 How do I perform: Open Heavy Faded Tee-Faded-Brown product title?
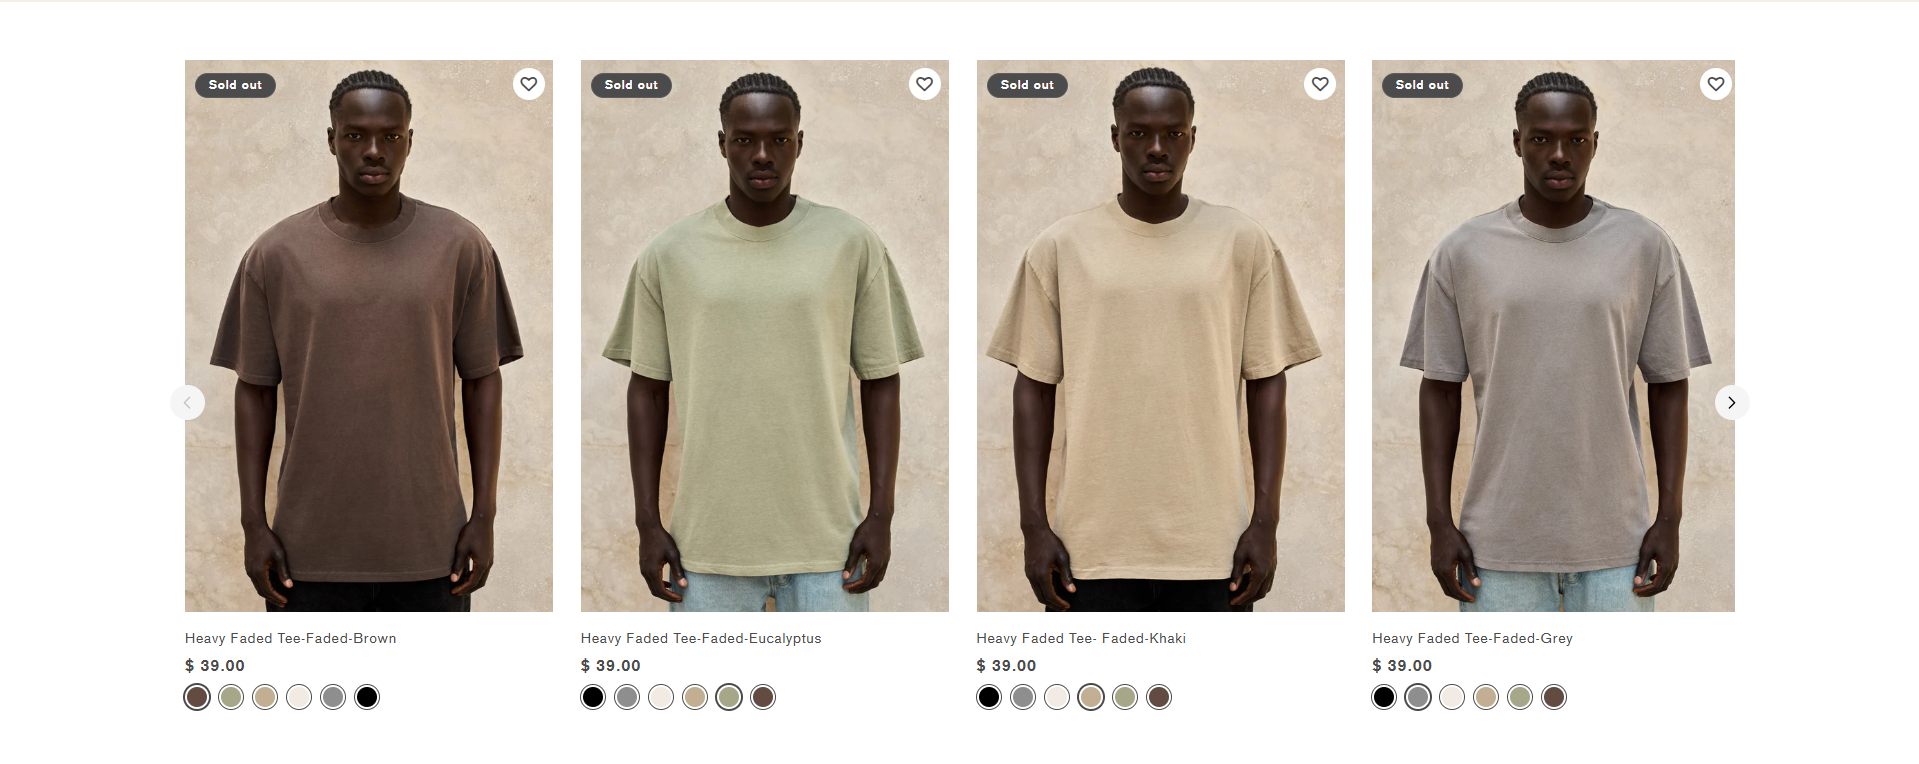pos(290,638)
